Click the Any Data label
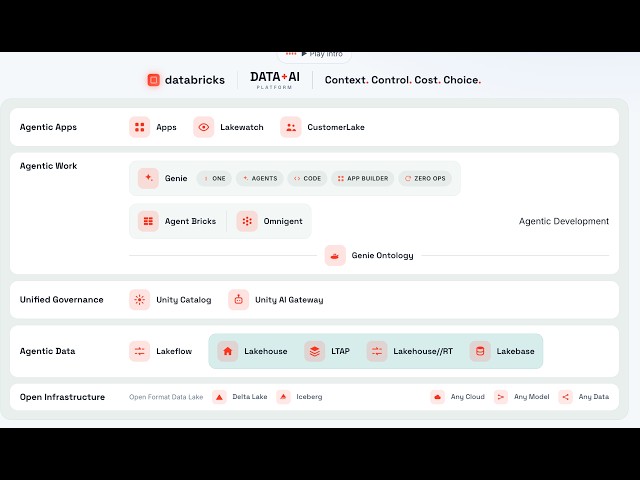 (x=594, y=397)
